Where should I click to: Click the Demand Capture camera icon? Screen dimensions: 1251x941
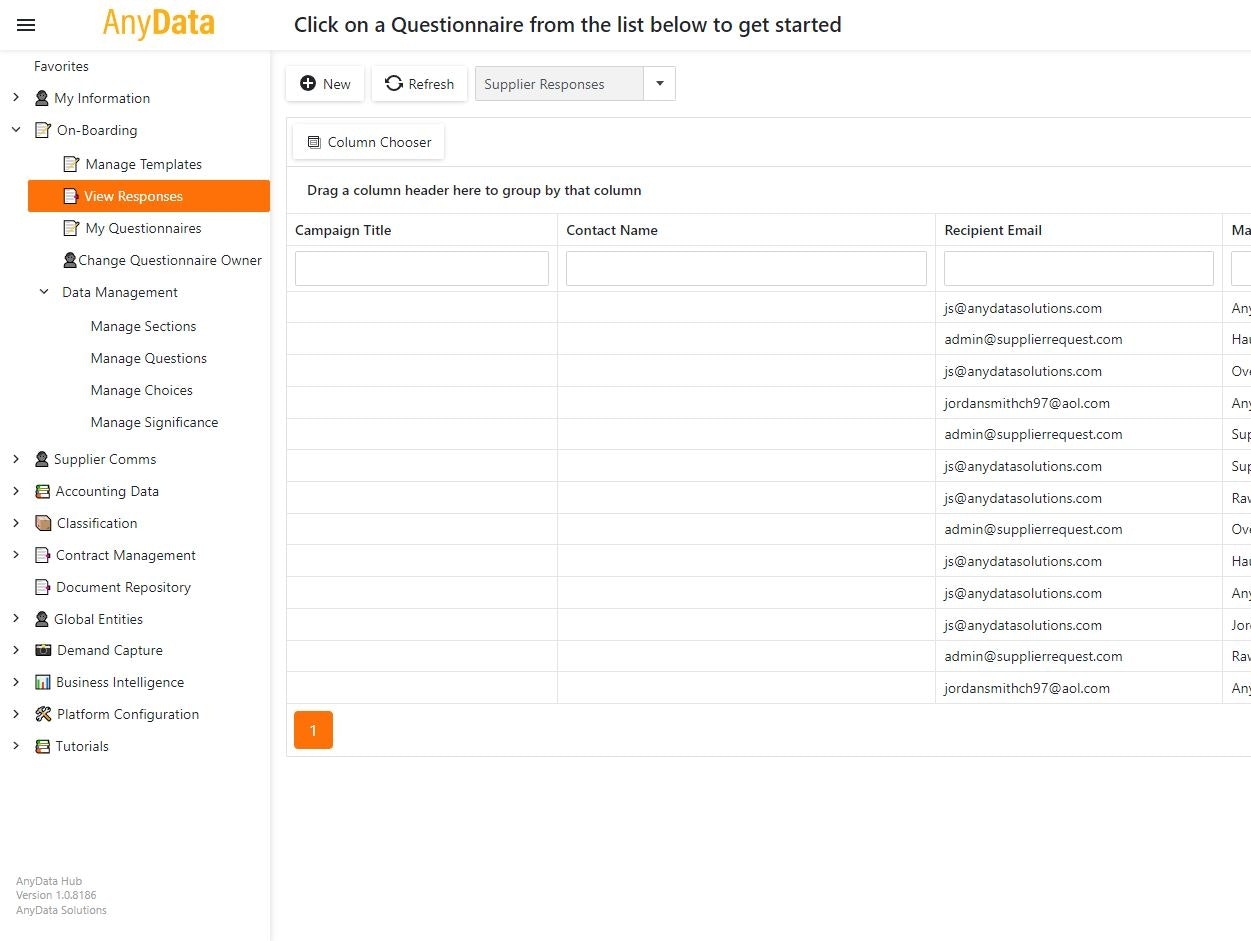click(42, 650)
